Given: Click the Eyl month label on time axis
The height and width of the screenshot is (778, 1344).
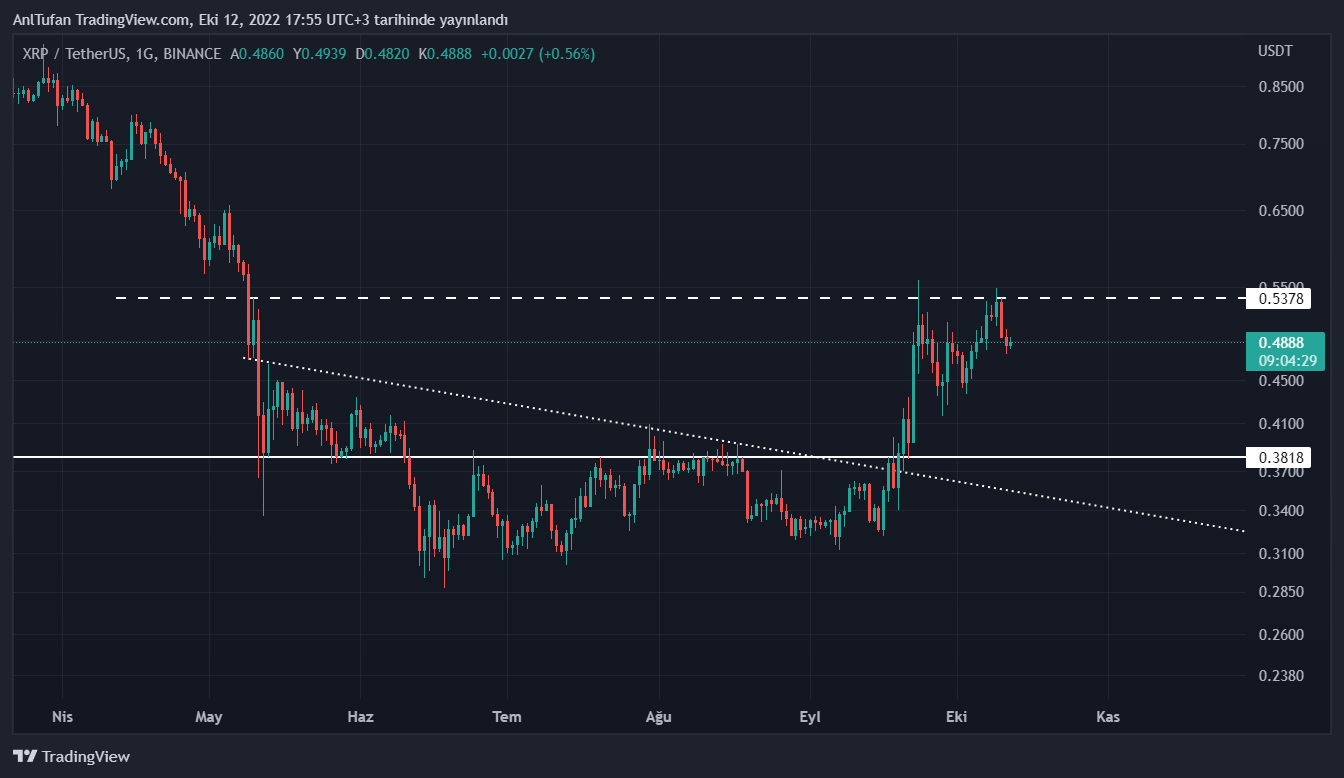Looking at the screenshot, I should point(810,717).
